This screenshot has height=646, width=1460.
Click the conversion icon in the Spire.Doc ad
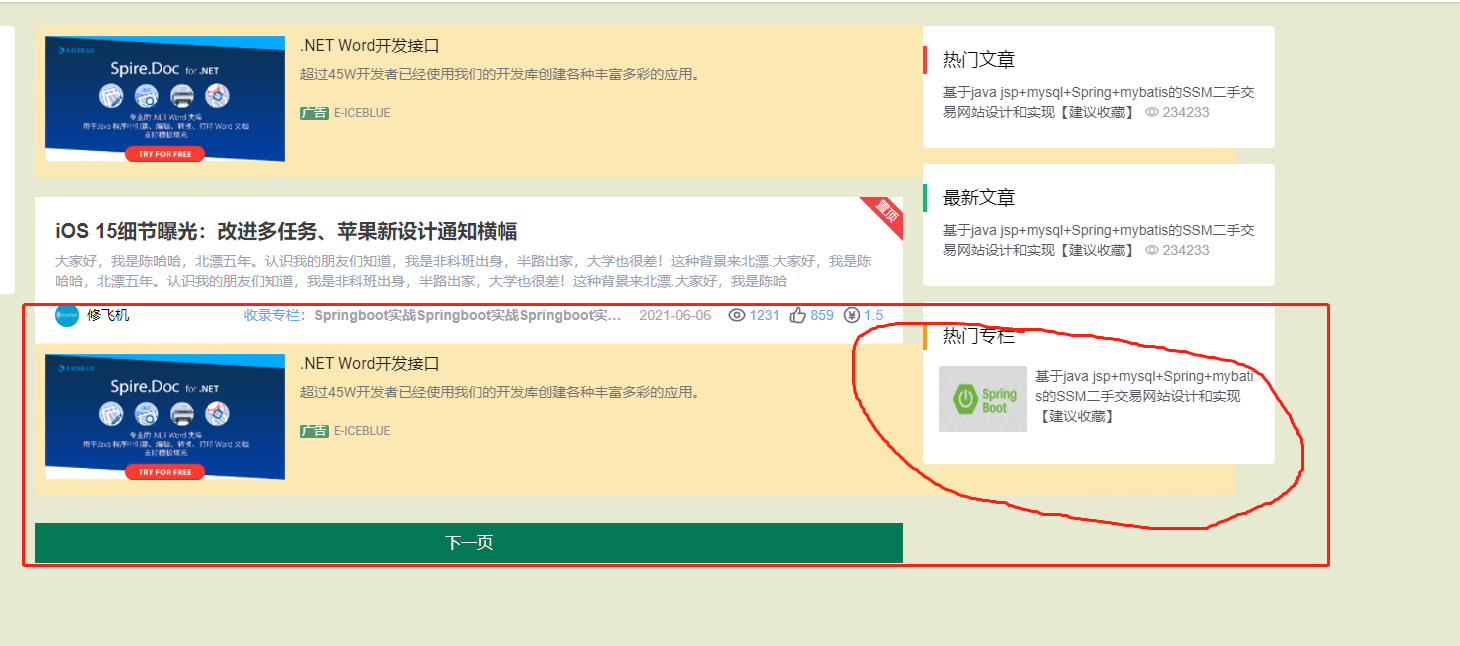tap(215, 95)
